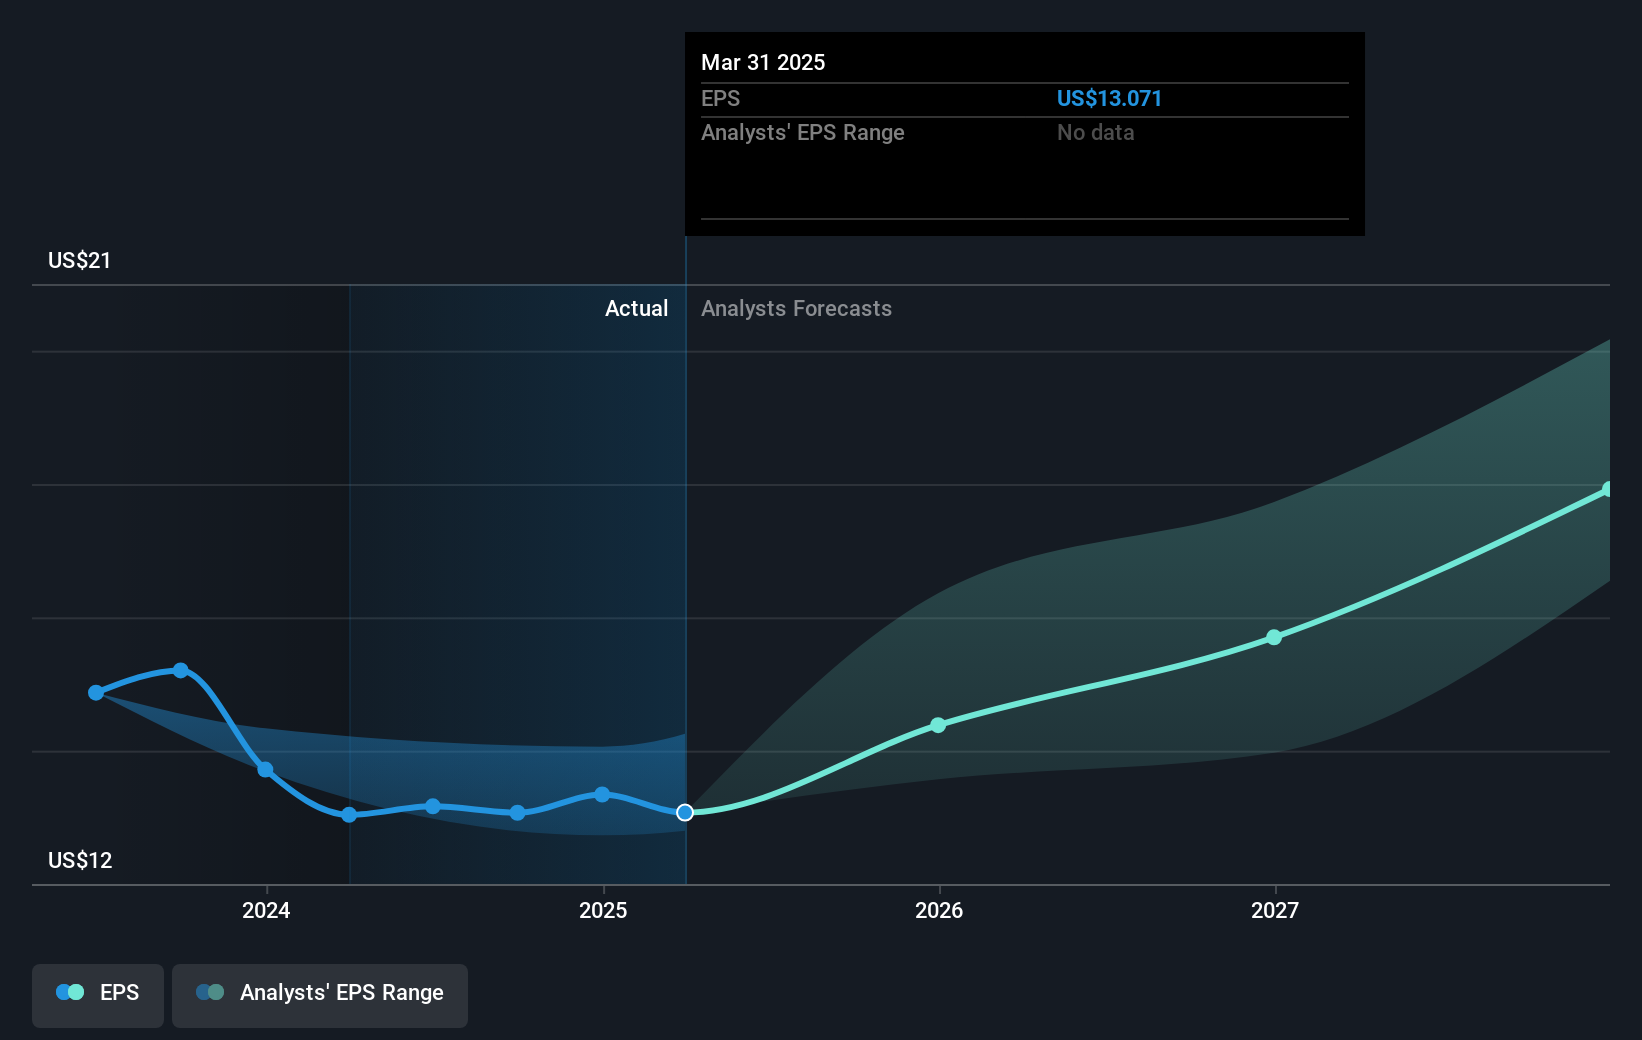Click the 2024 x-axis label
Viewport: 1642px width, 1040px height.
266,910
